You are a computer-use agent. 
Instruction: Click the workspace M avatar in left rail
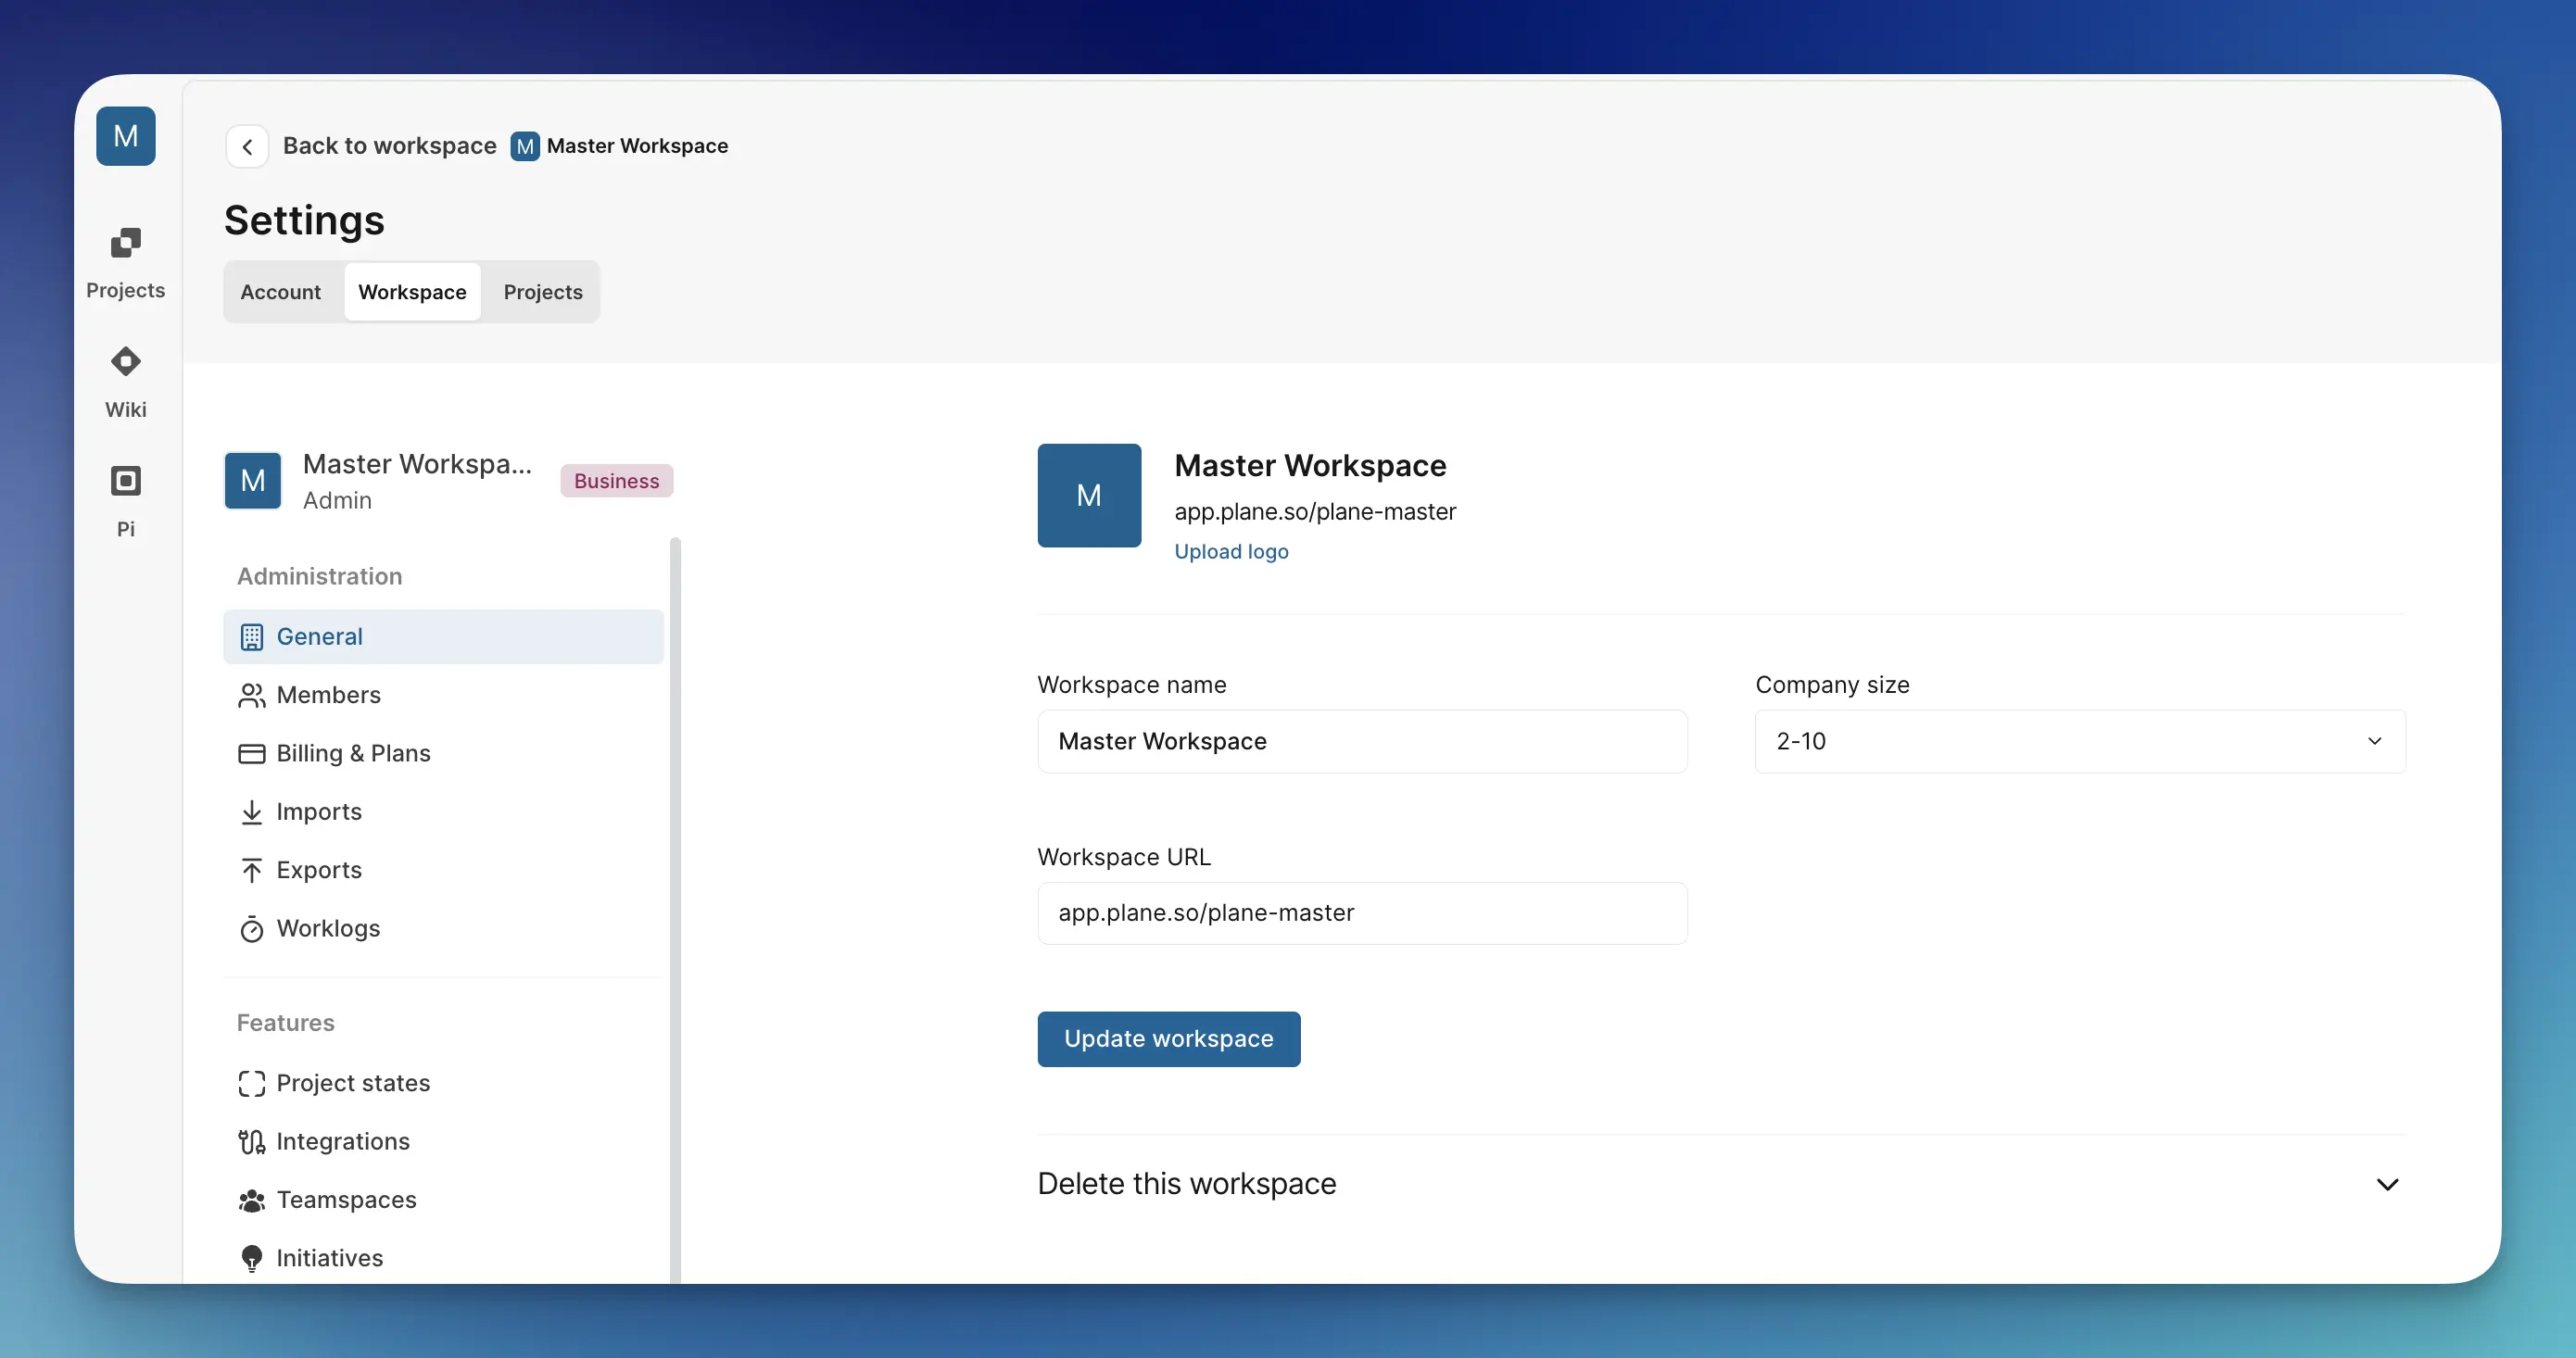125,136
